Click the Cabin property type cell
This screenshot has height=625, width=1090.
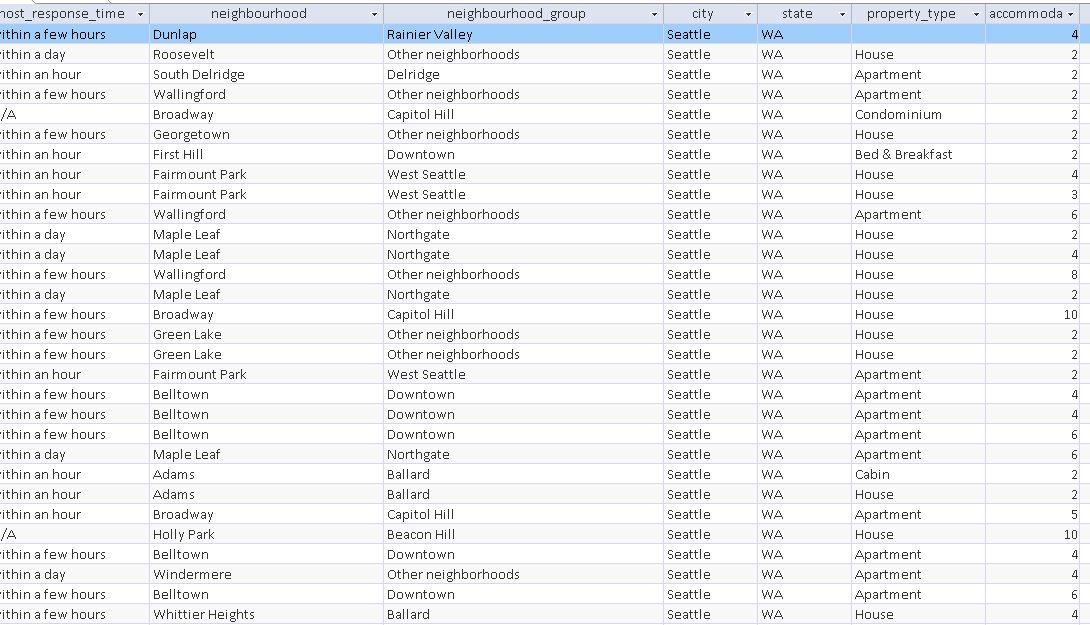coord(873,474)
